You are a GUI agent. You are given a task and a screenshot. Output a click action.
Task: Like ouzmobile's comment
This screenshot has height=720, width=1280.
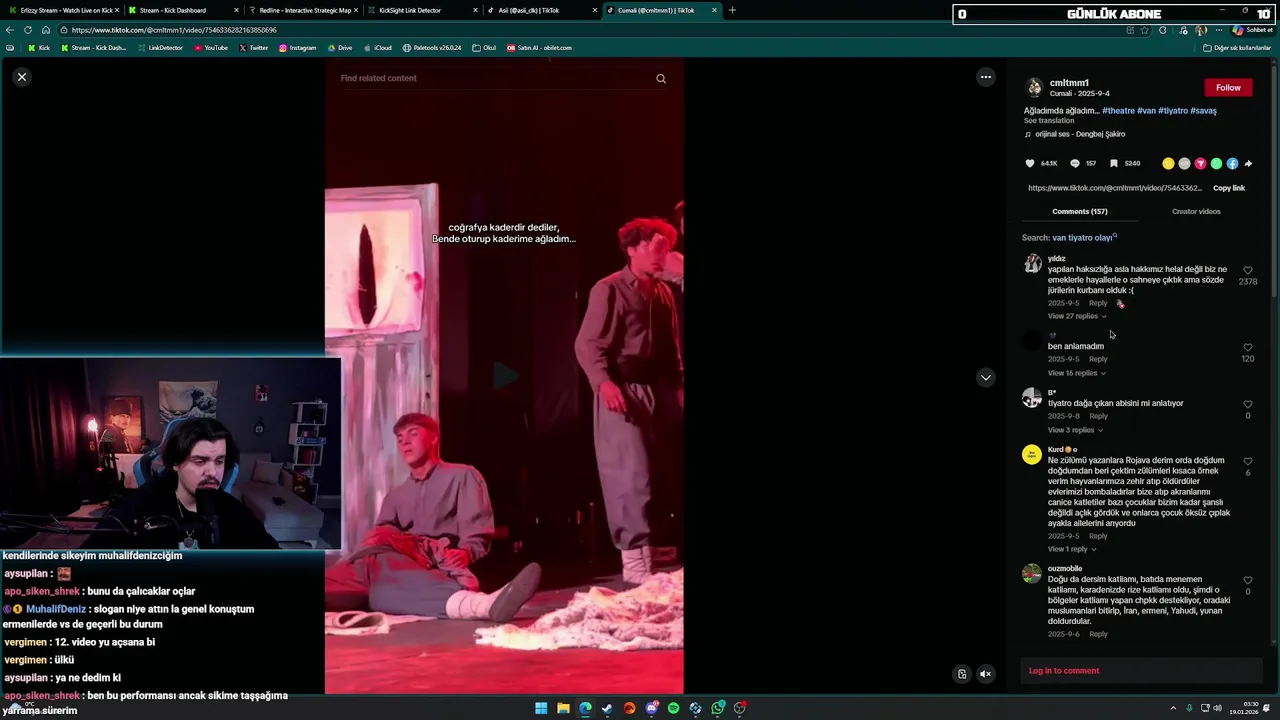pyautogui.click(x=1247, y=580)
